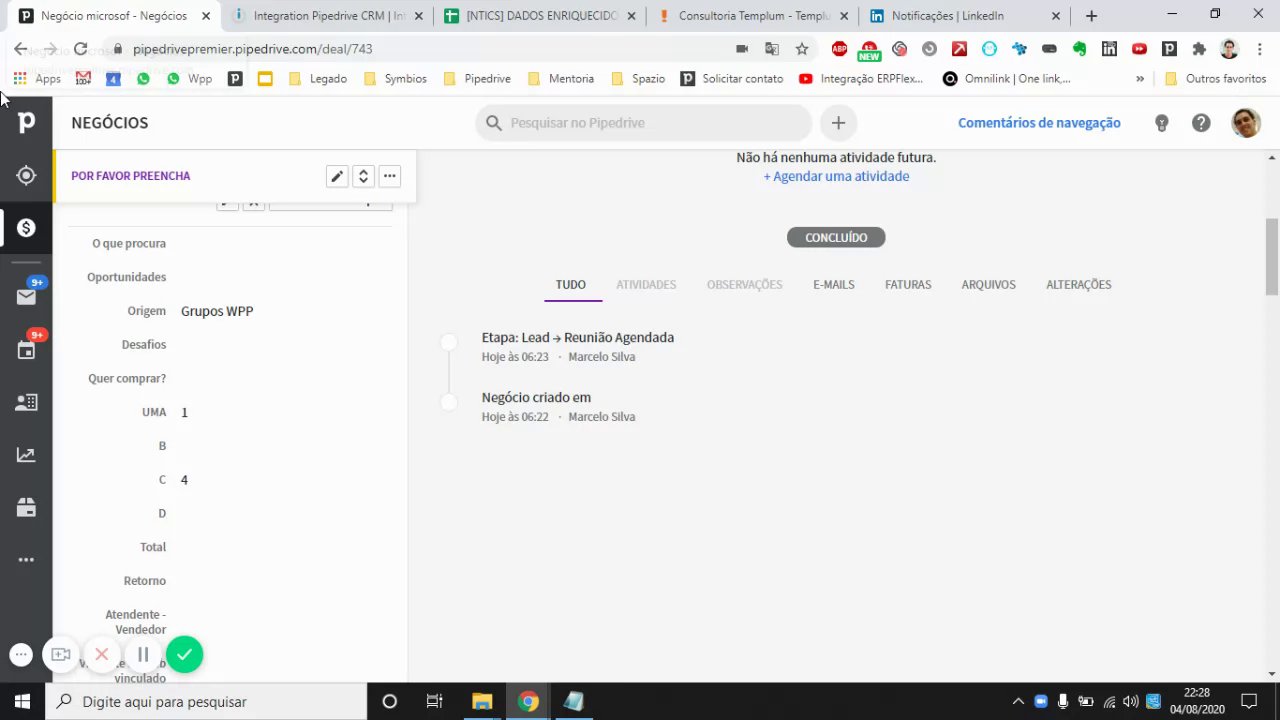1280x720 pixels.
Task: Click the pencil edit icon in Por Favor Preencha
Action: click(337, 176)
